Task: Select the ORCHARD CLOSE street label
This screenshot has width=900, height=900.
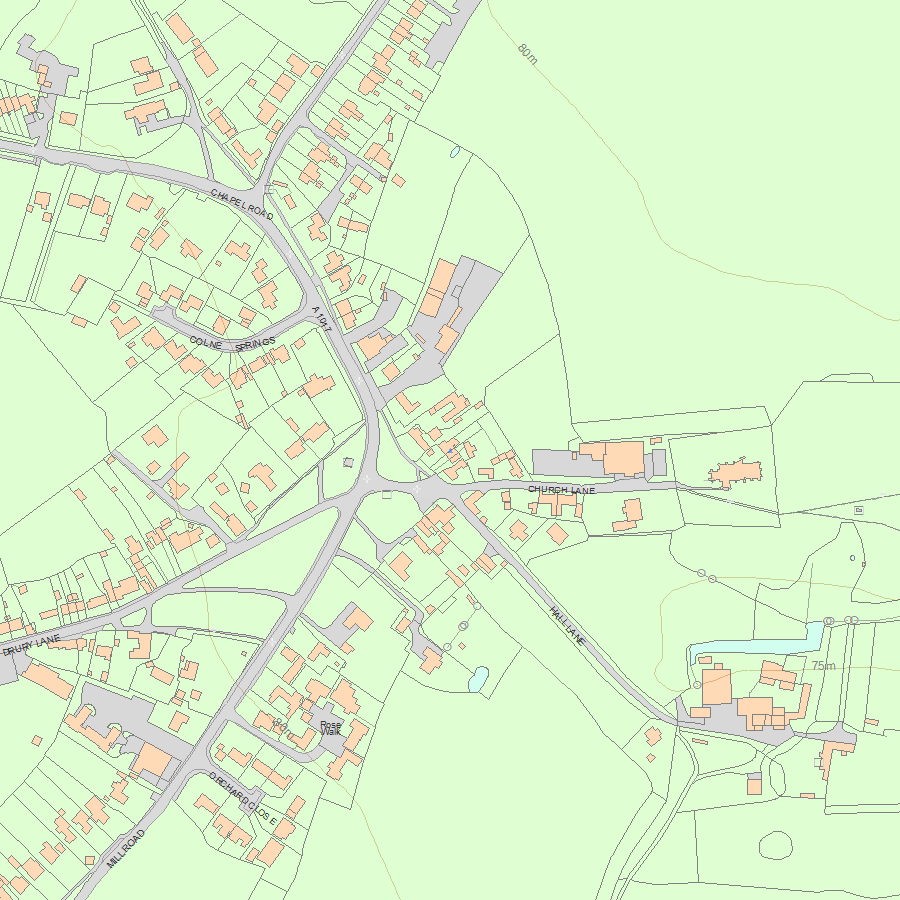Action: [x=242, y=798]
